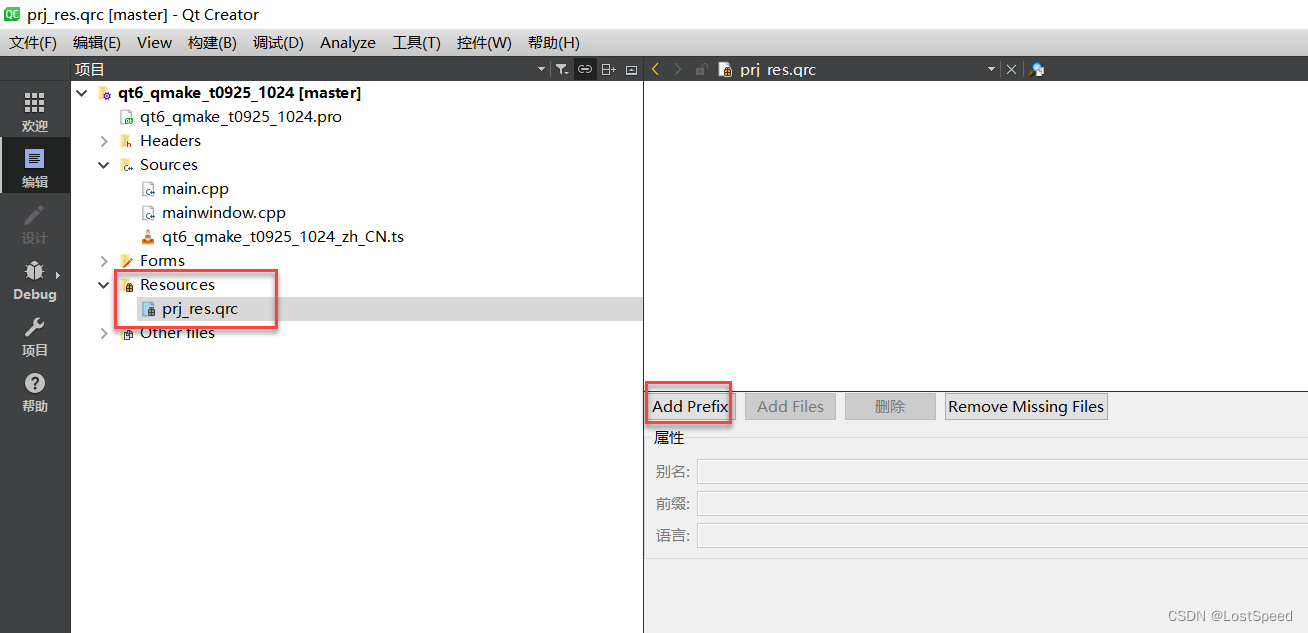Select prj_res.qrc in Resources
This screenshot has height=633, width=1308.
coord(200,309)
